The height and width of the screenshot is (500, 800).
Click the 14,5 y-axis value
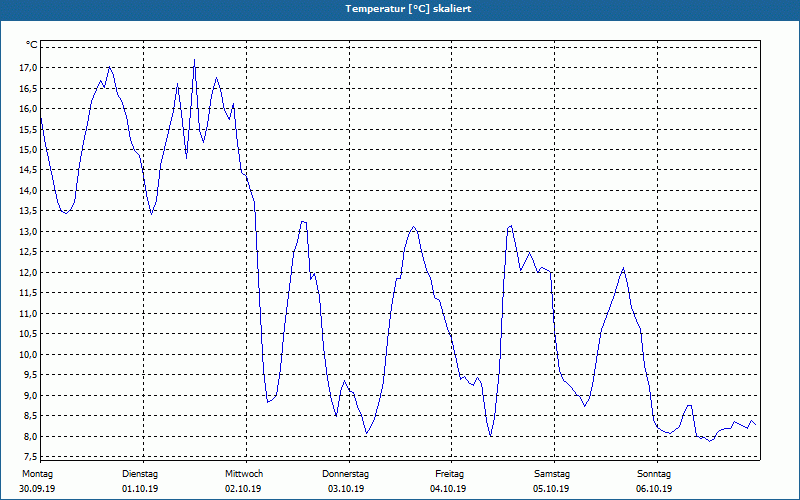(28, 170)
